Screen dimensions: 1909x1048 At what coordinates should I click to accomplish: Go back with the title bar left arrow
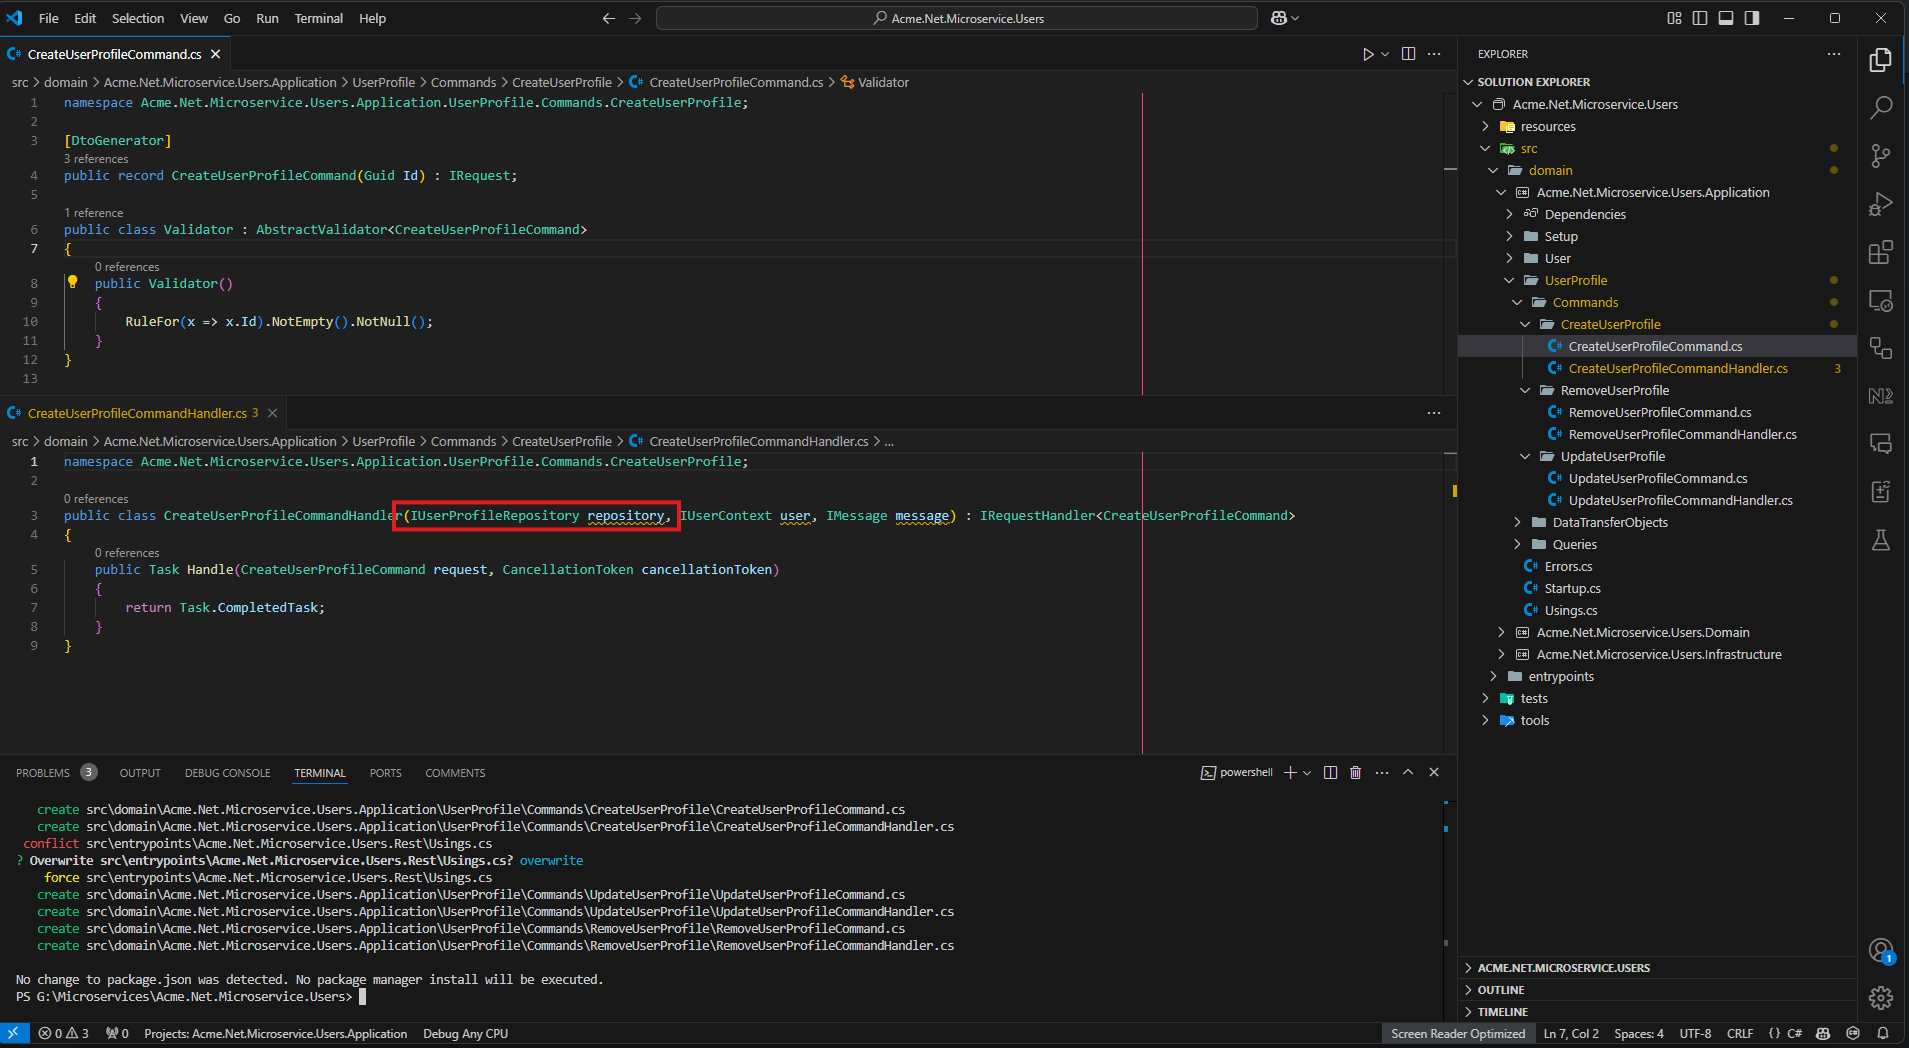point(608,18)
